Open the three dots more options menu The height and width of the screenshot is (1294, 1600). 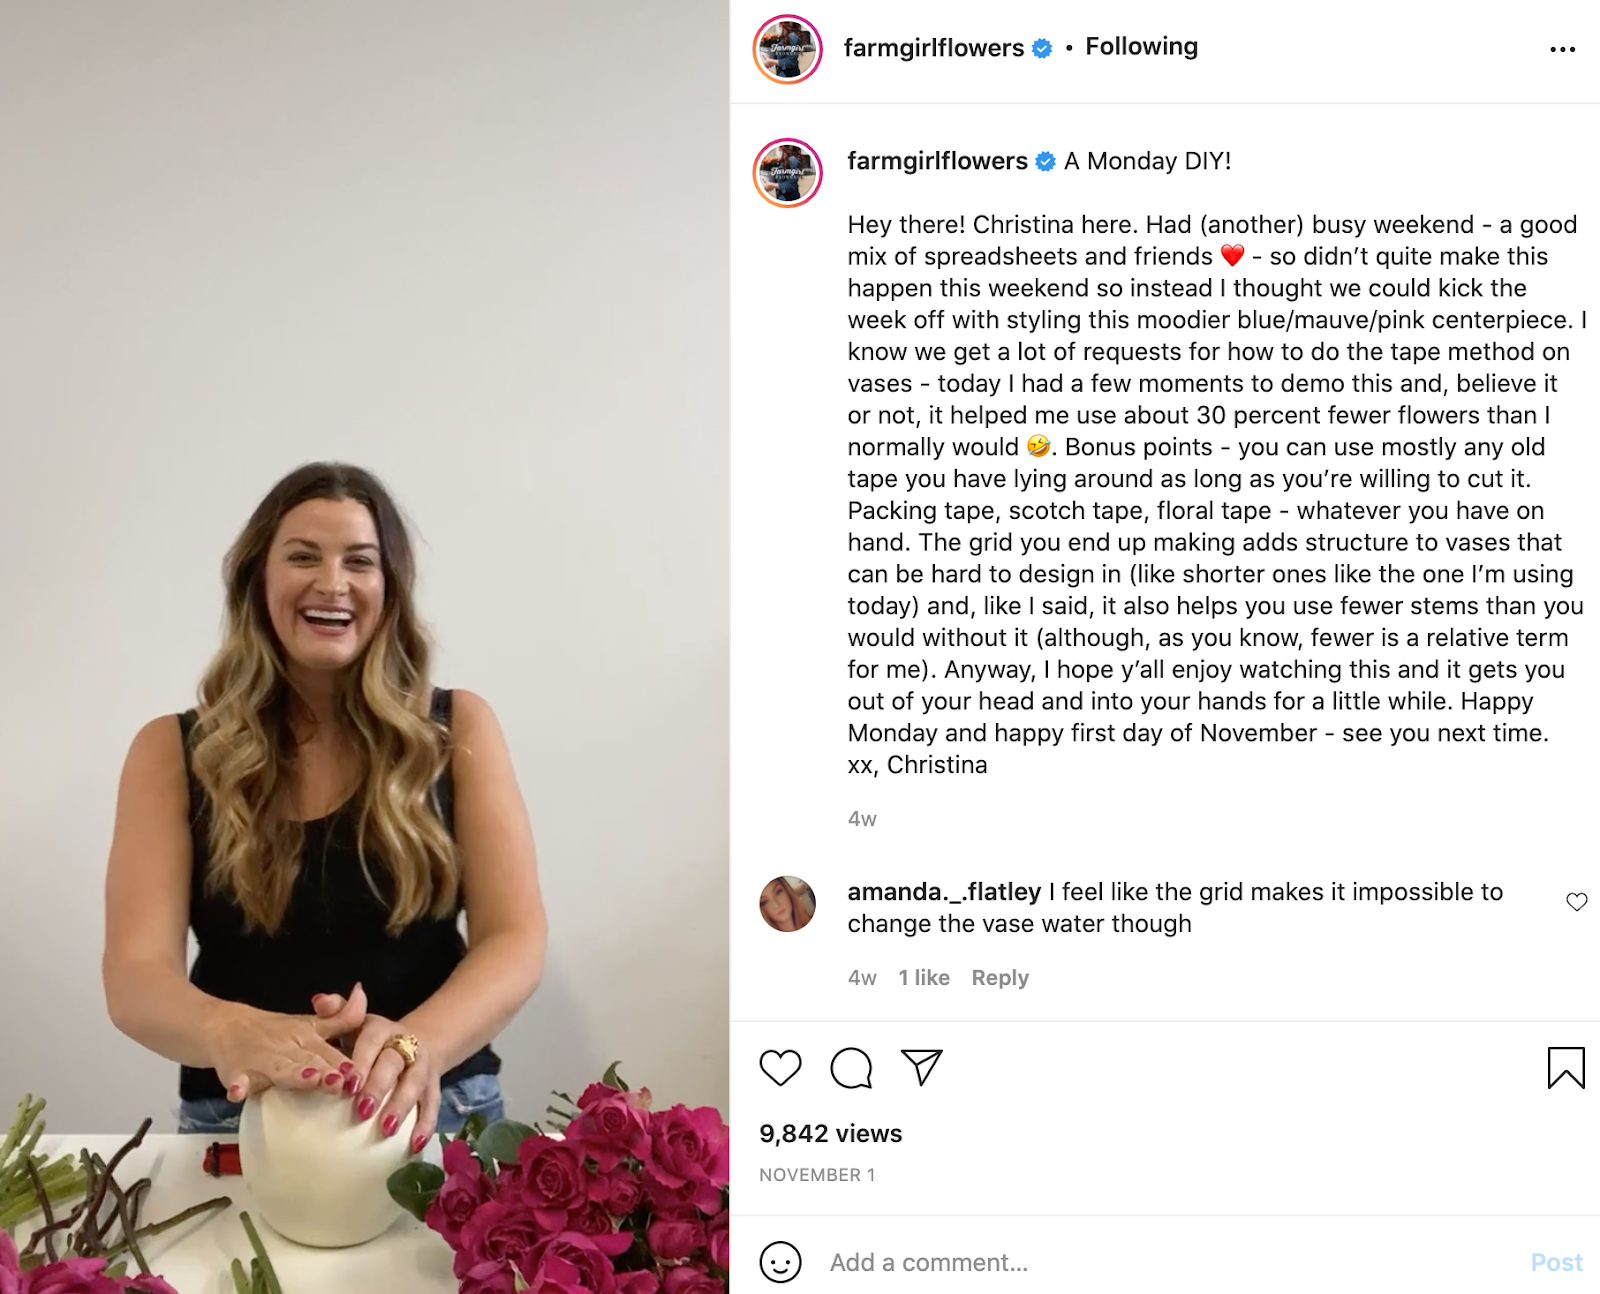click(x=1562, y=49)
